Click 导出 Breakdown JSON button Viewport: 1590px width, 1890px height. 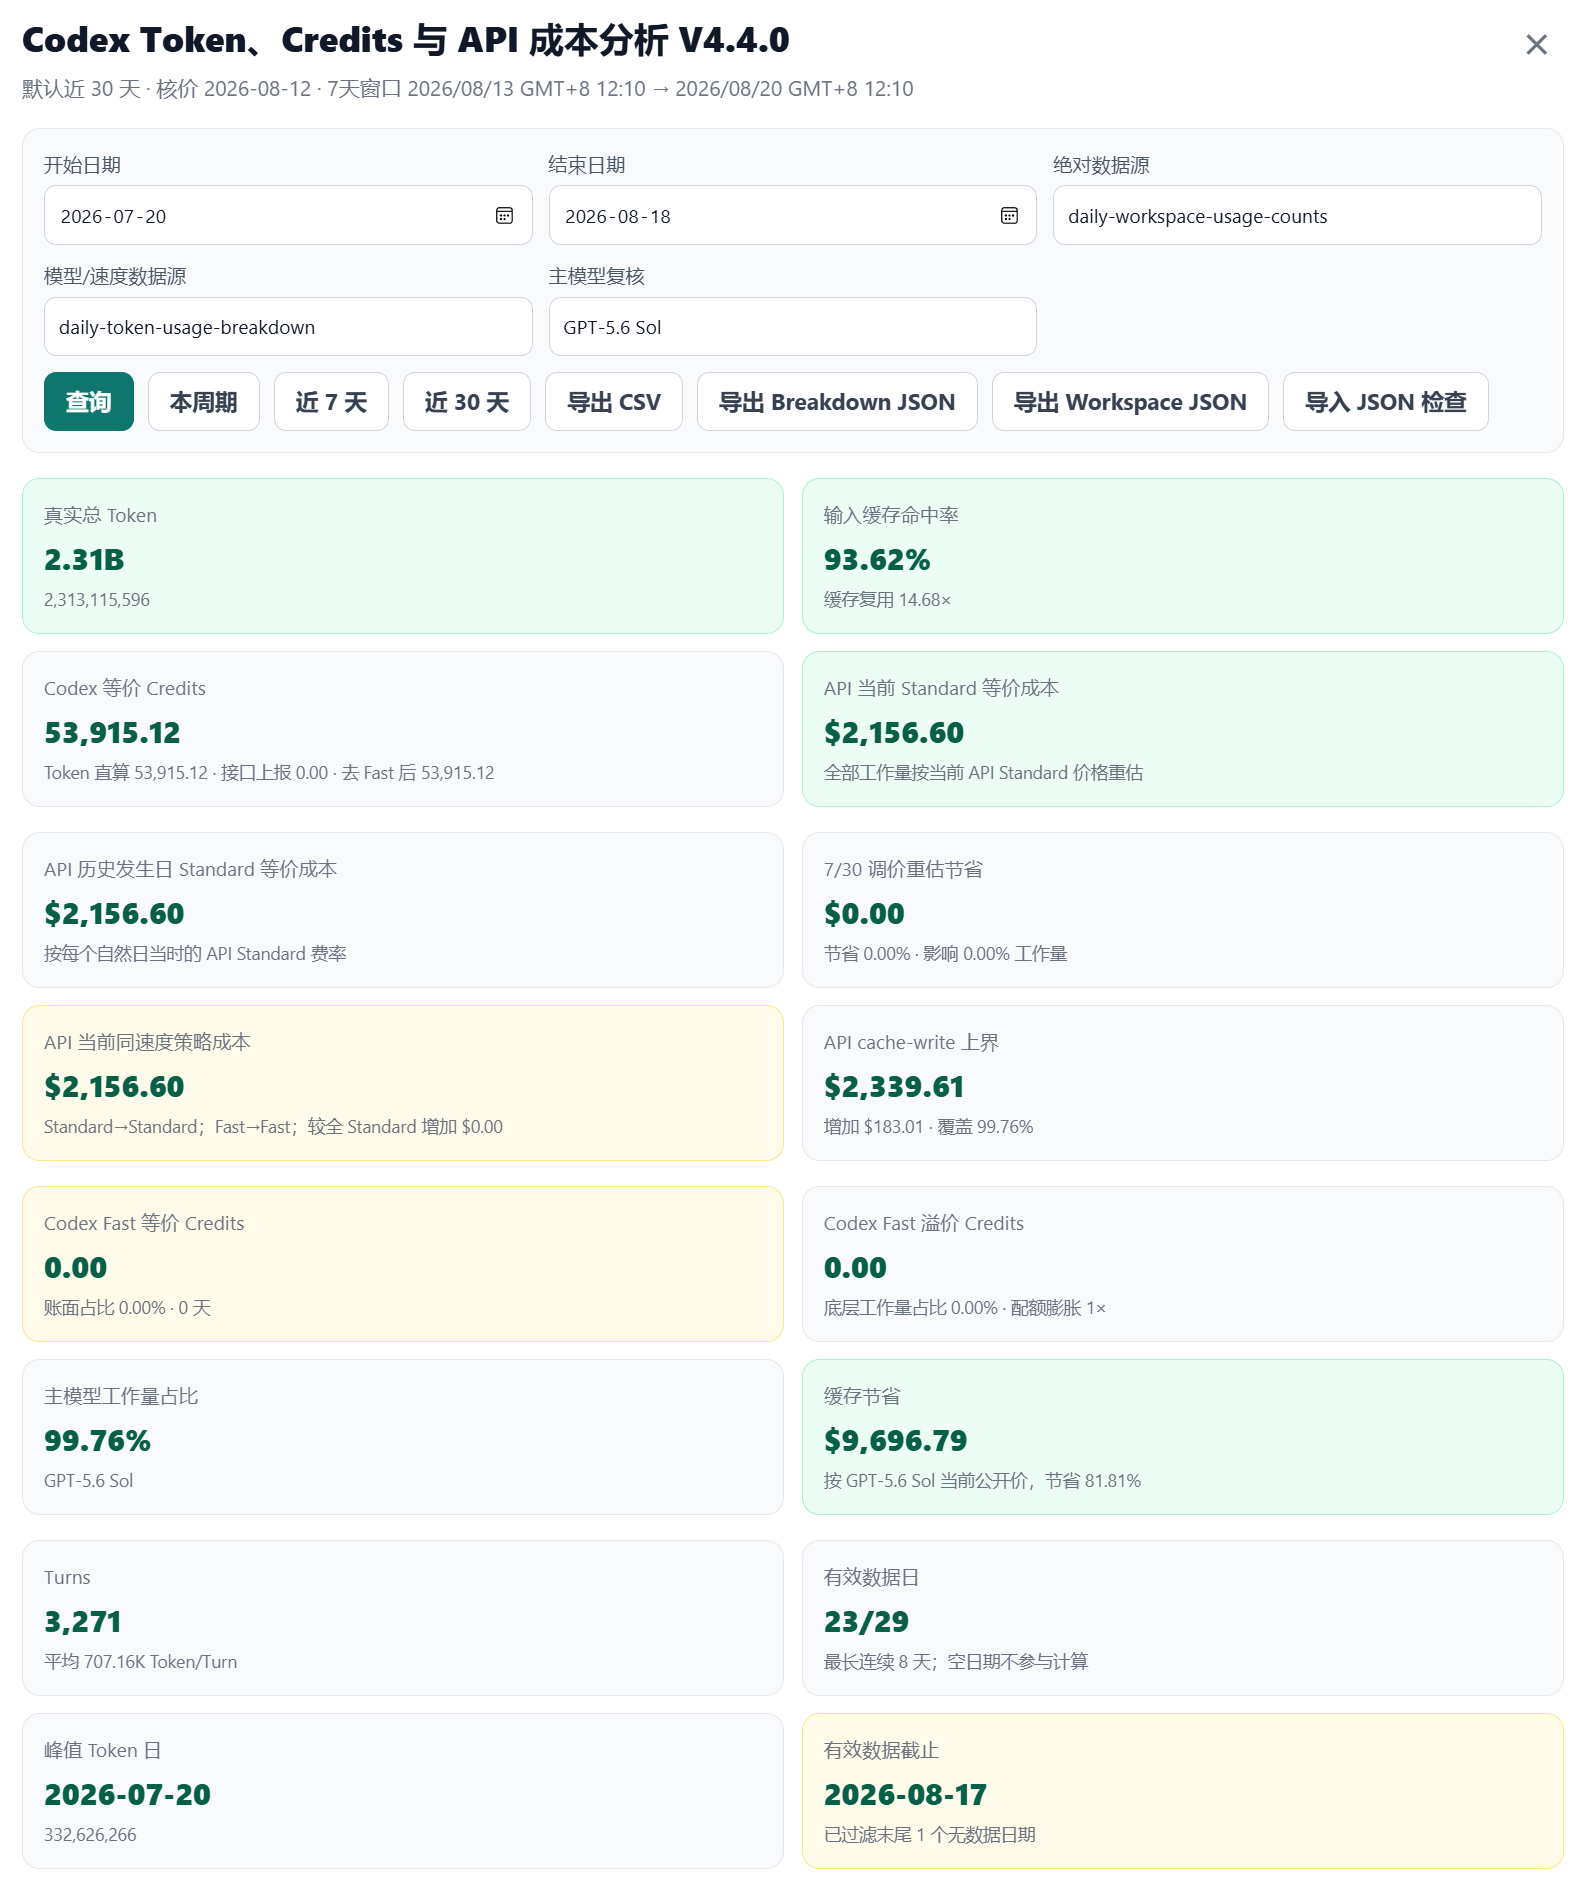837,402
